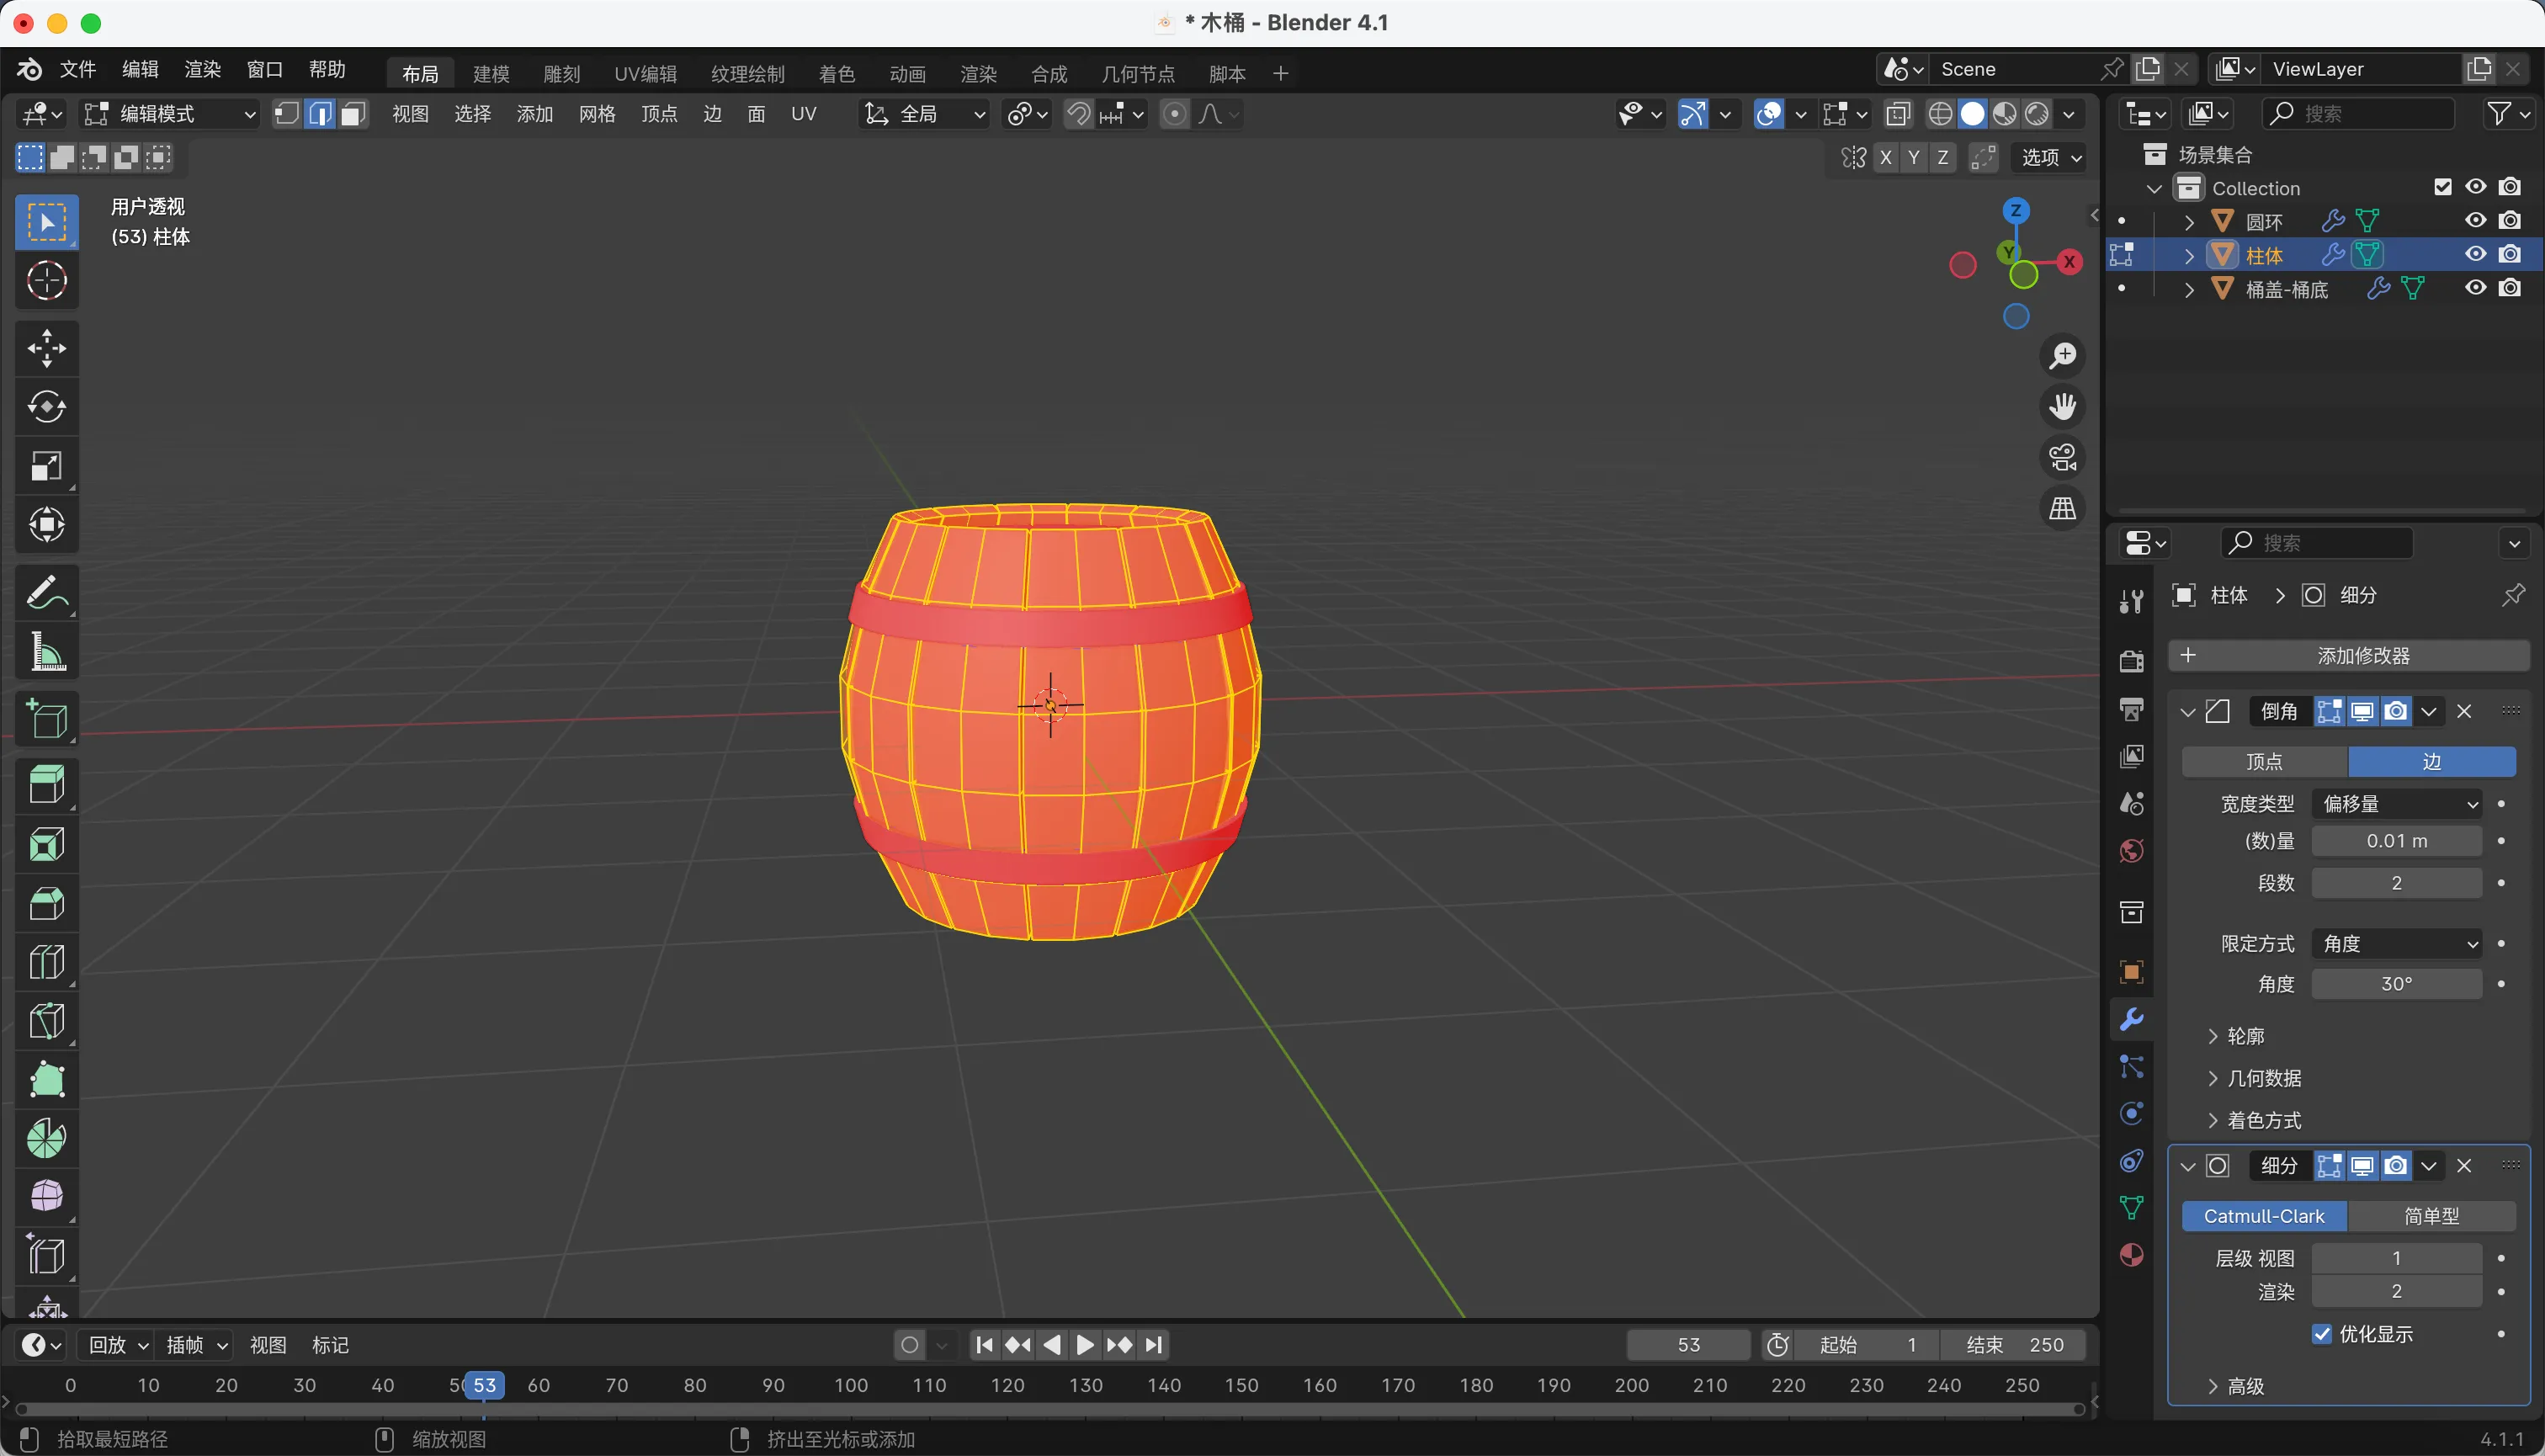Toggle camera view in viewport
Viewport: 2545px width, 1456px height.
click(2062, 458)
